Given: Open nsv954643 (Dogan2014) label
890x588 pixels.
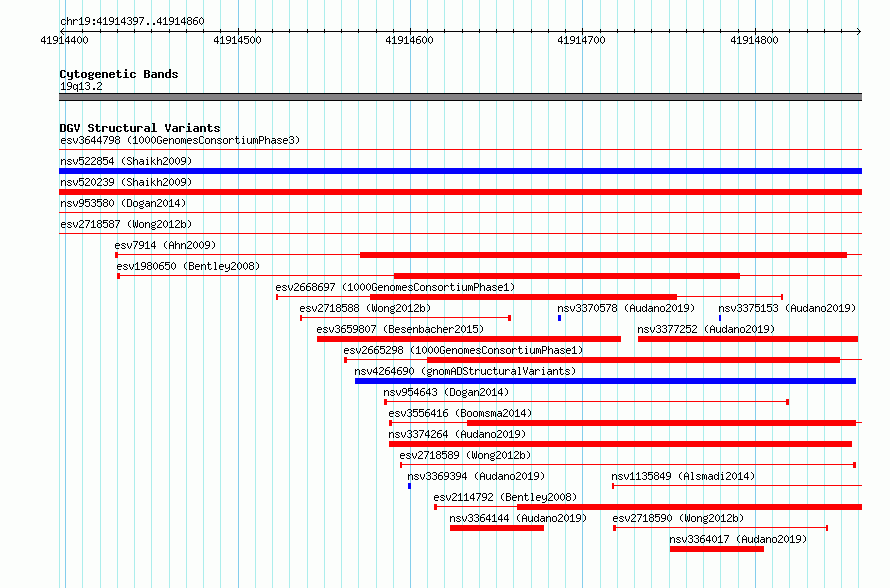Looking at the screenshot, I should click(446, 392).
